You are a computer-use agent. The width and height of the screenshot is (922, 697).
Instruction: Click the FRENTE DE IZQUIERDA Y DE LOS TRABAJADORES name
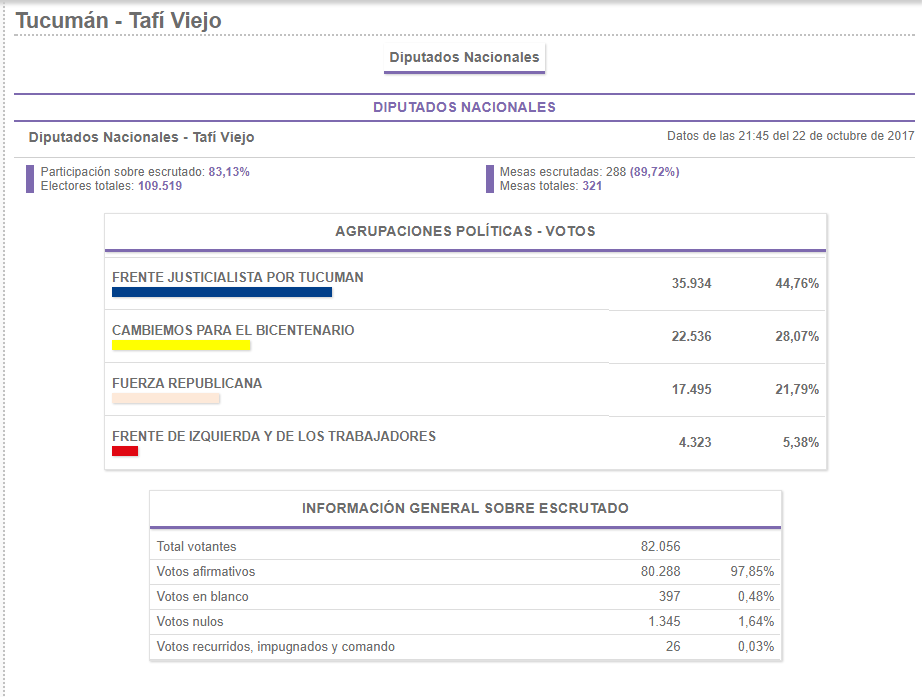point(274,436)
